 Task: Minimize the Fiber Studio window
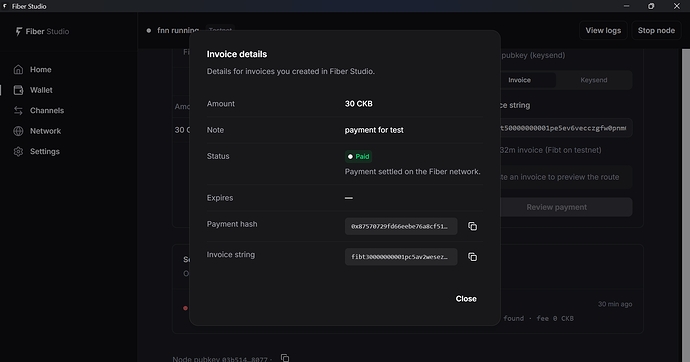[x=626, y=6]
